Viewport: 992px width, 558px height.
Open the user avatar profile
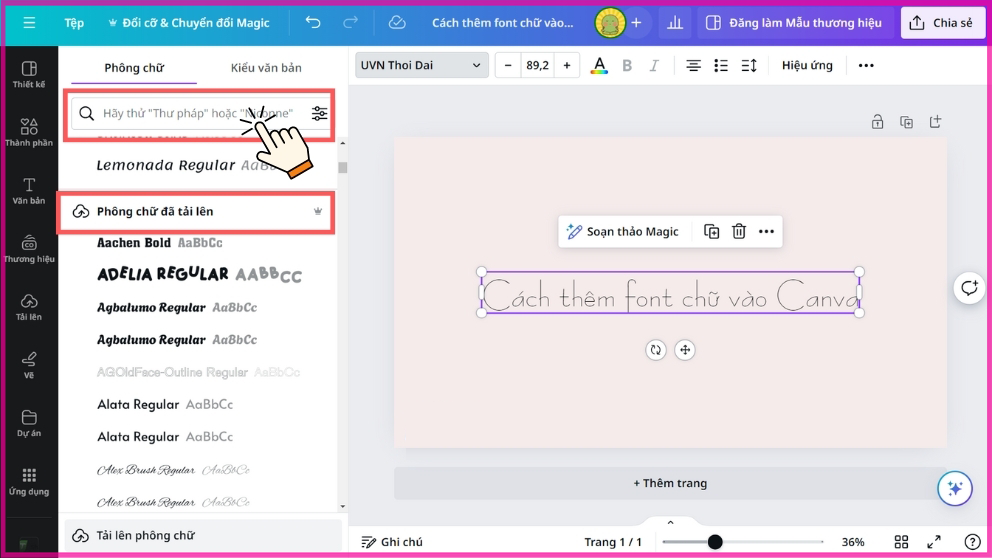click(x=610, y=23)
